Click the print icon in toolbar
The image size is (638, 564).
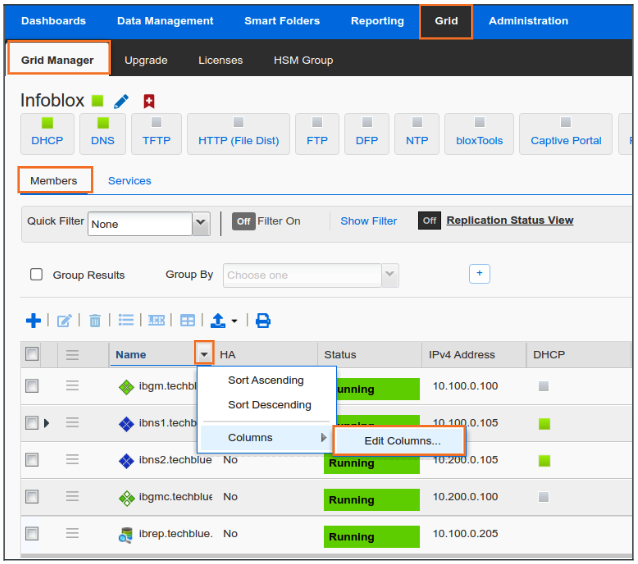[x=263, y=321]
